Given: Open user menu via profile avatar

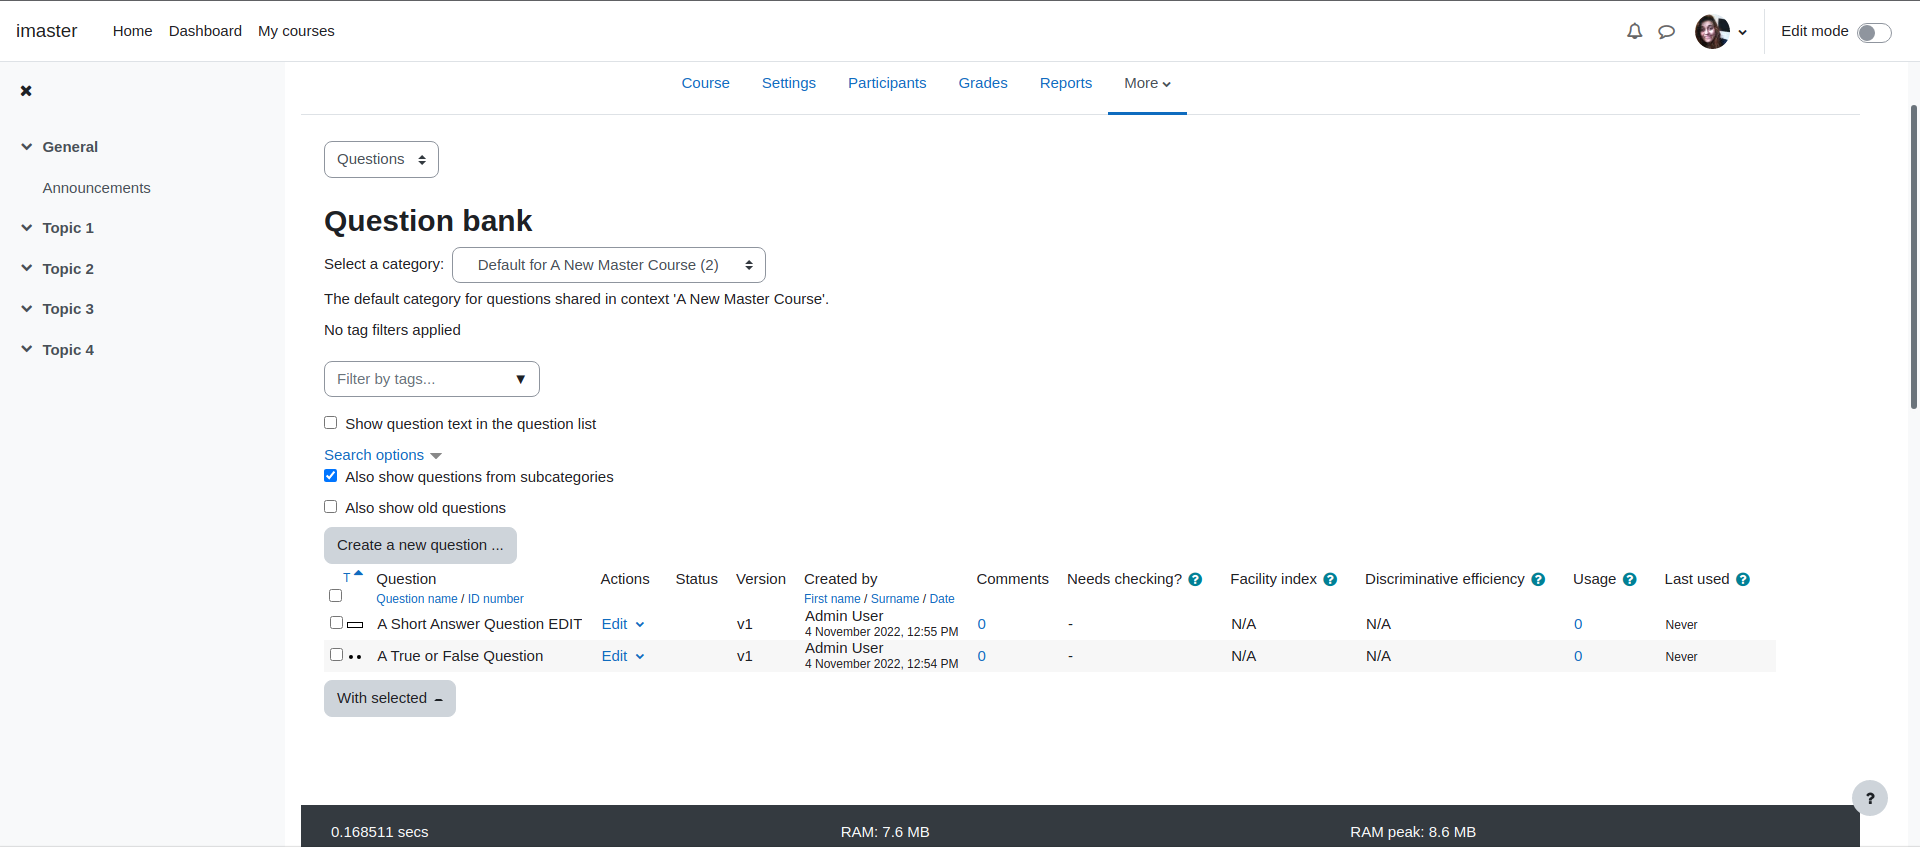Looking at the screenshot, I should pos(1712,31).
